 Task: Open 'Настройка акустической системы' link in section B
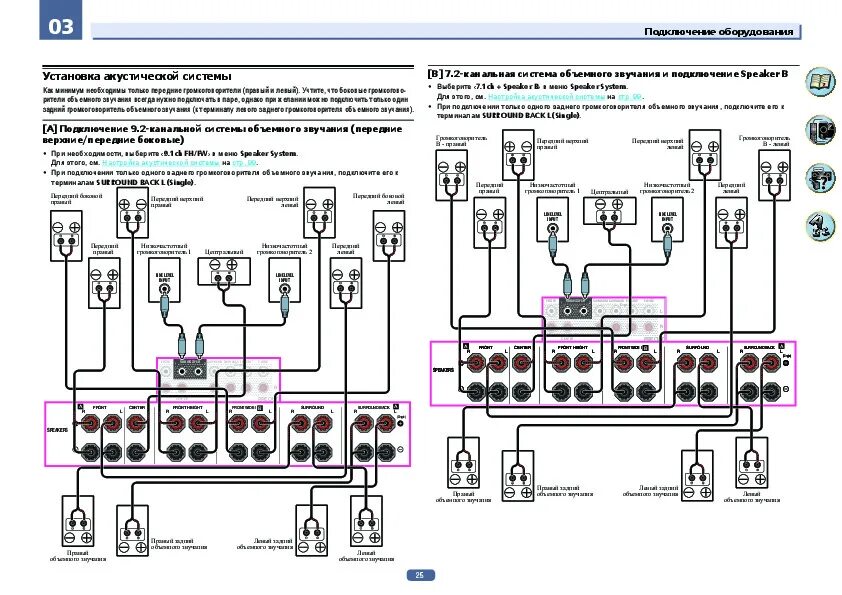point(547,97)
